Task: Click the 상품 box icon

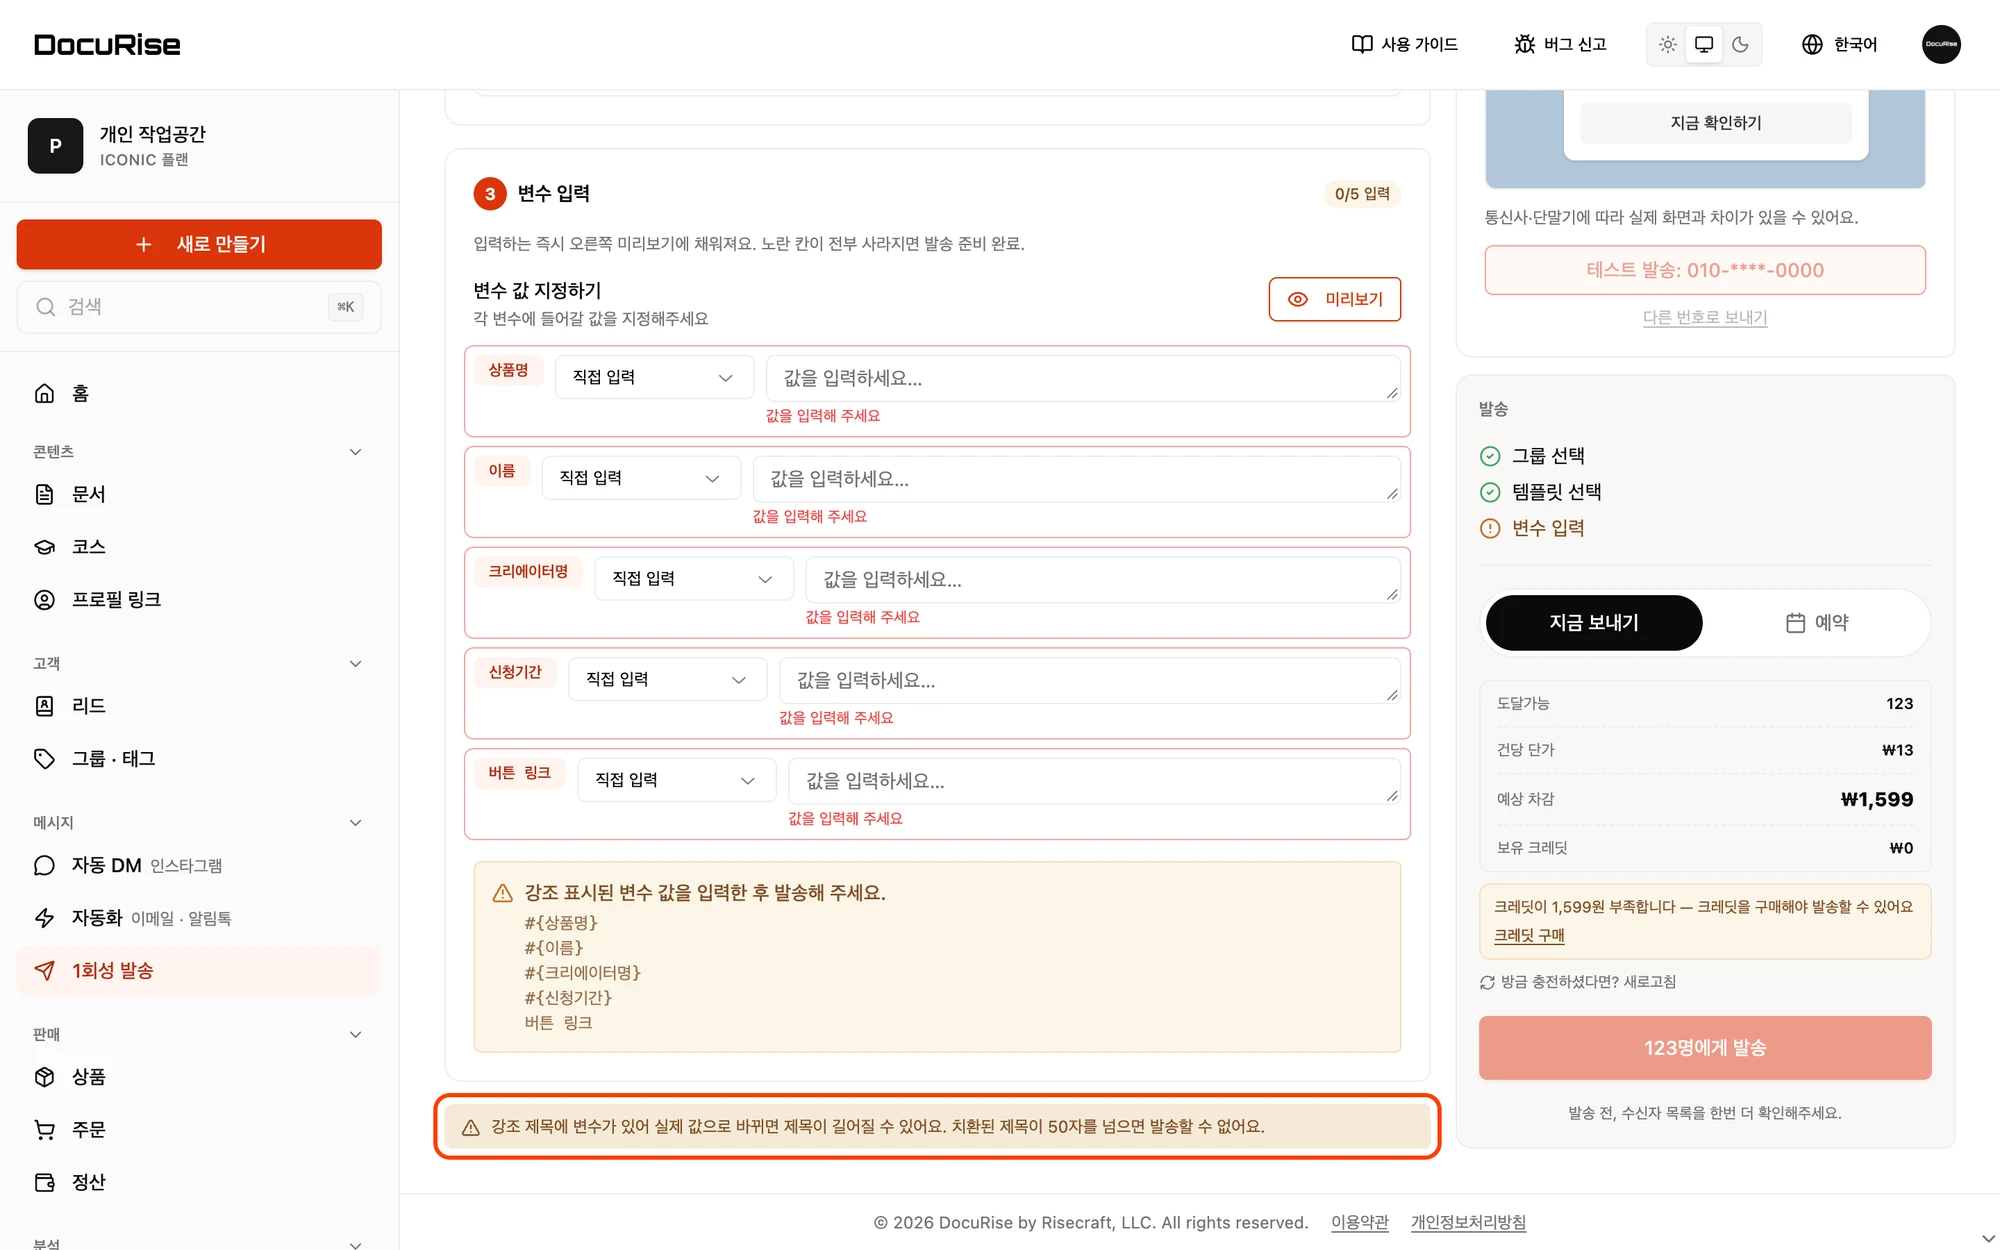Action: tap(44, 1077)
